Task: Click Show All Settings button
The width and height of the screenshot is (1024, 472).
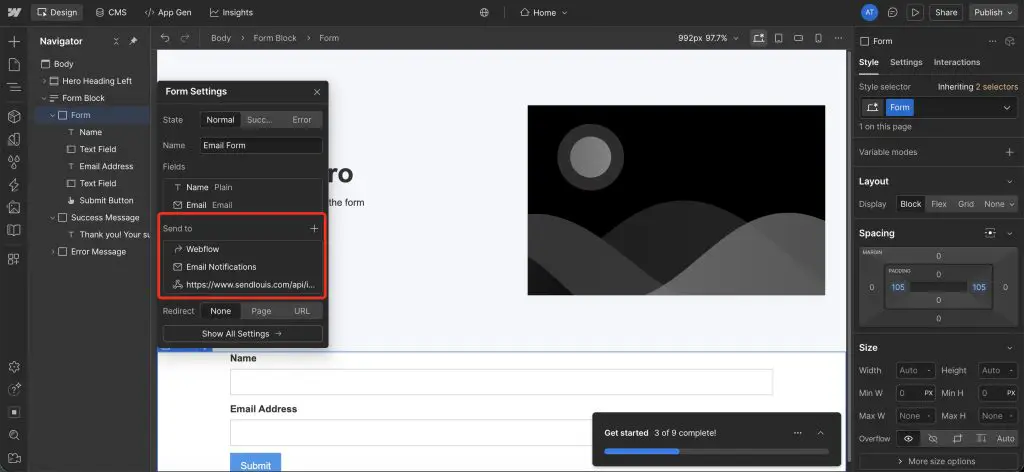Action: [243, 334]
